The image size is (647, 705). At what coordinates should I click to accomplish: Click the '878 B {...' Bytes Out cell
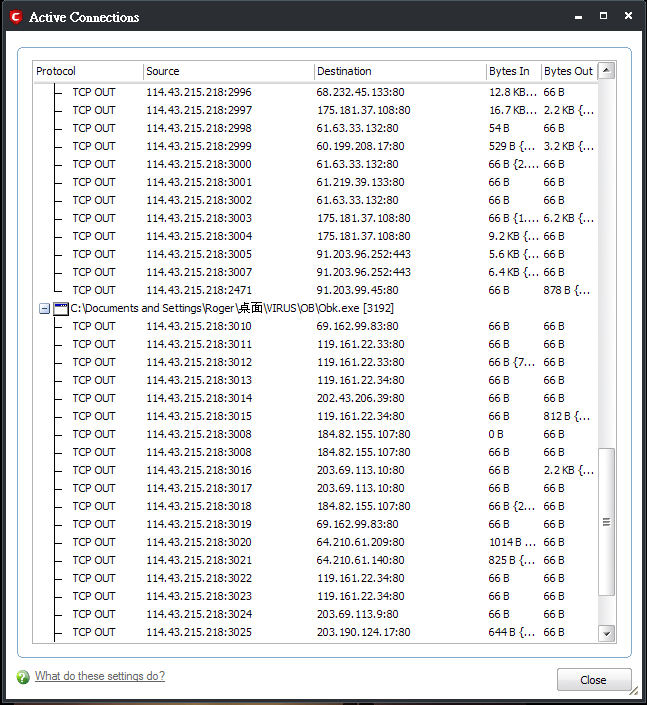click(567, 290)
